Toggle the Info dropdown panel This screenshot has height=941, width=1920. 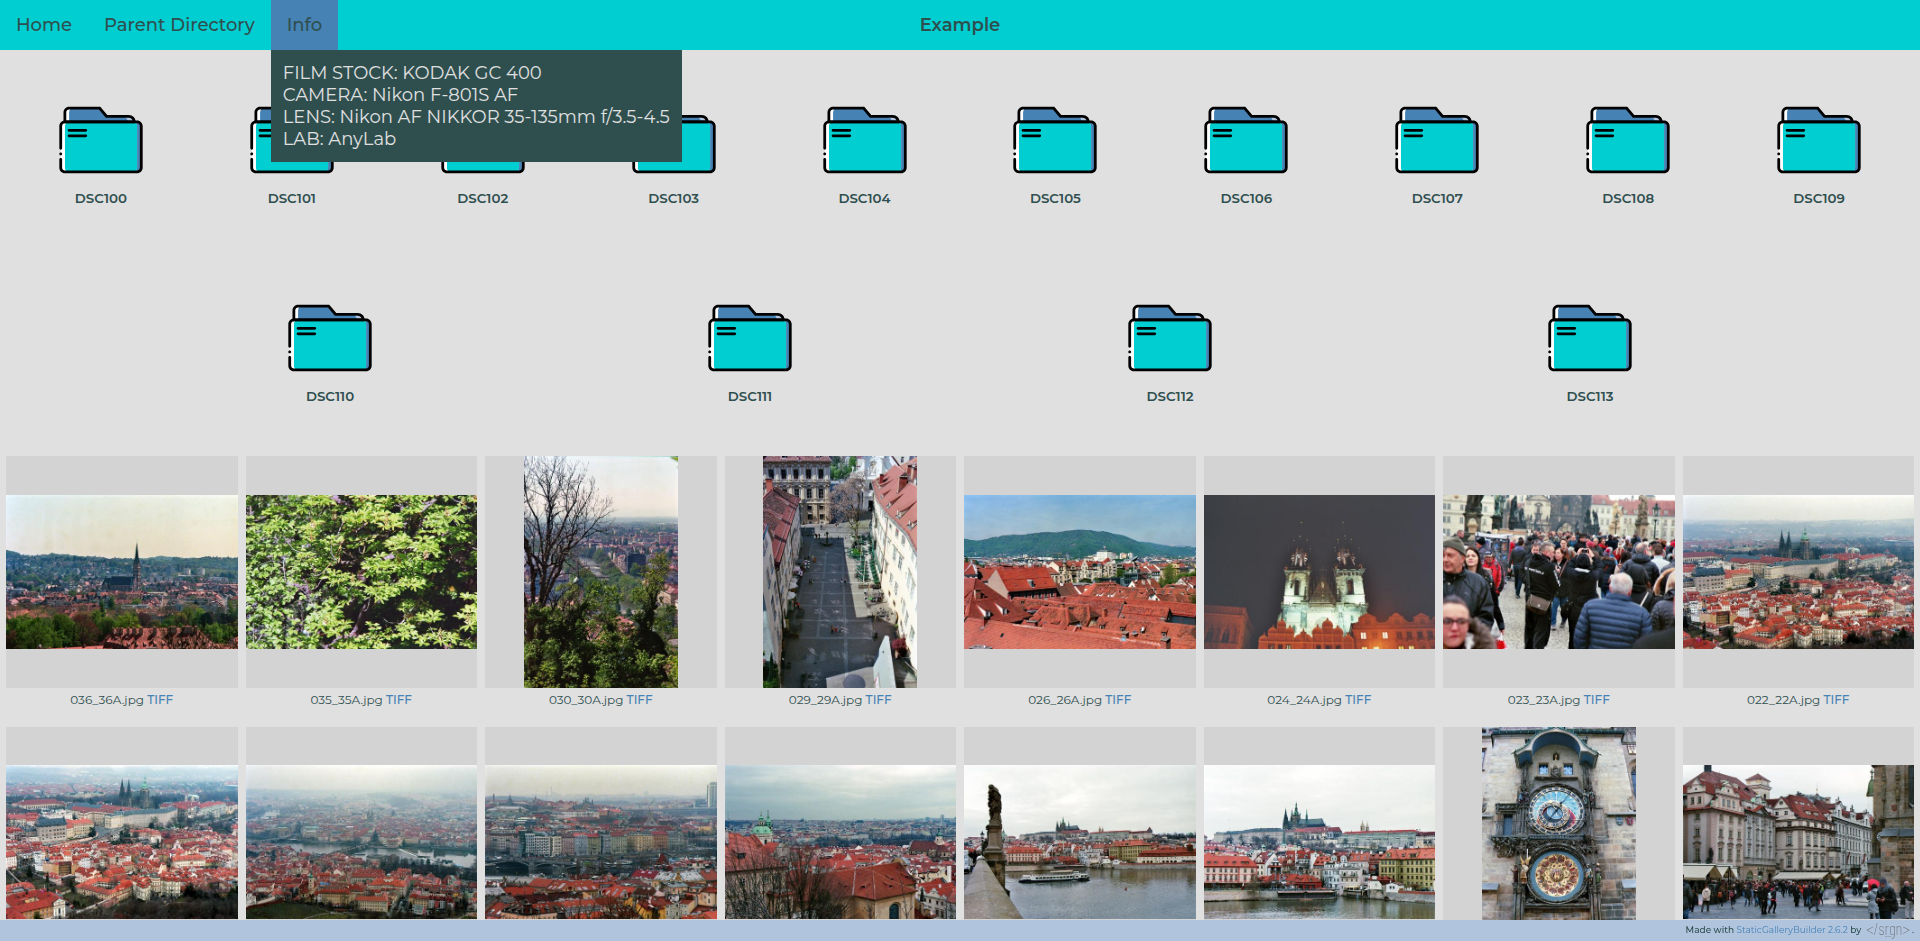pos(304,25)
